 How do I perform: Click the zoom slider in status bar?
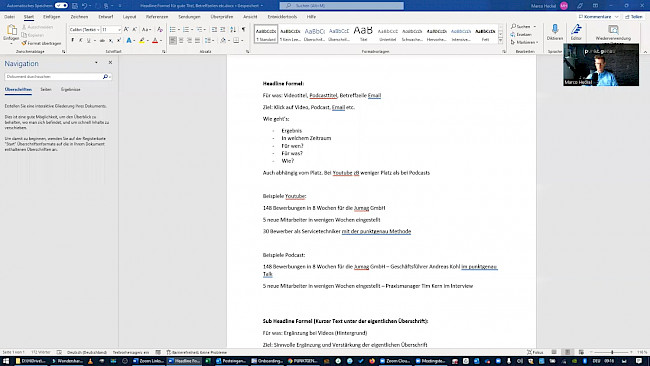pyautogui.click(x=612, y=352)
